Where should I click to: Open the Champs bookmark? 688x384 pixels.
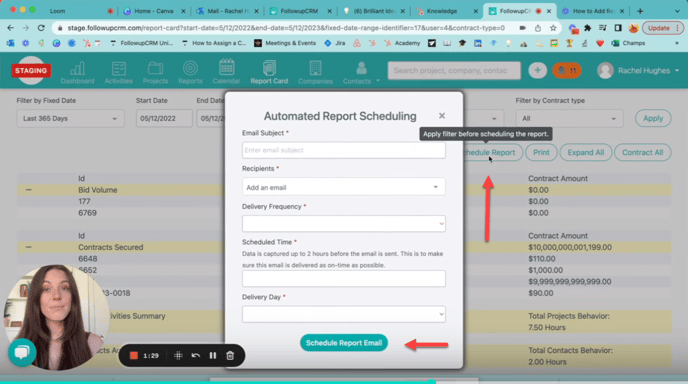click(x=629, y=43)
